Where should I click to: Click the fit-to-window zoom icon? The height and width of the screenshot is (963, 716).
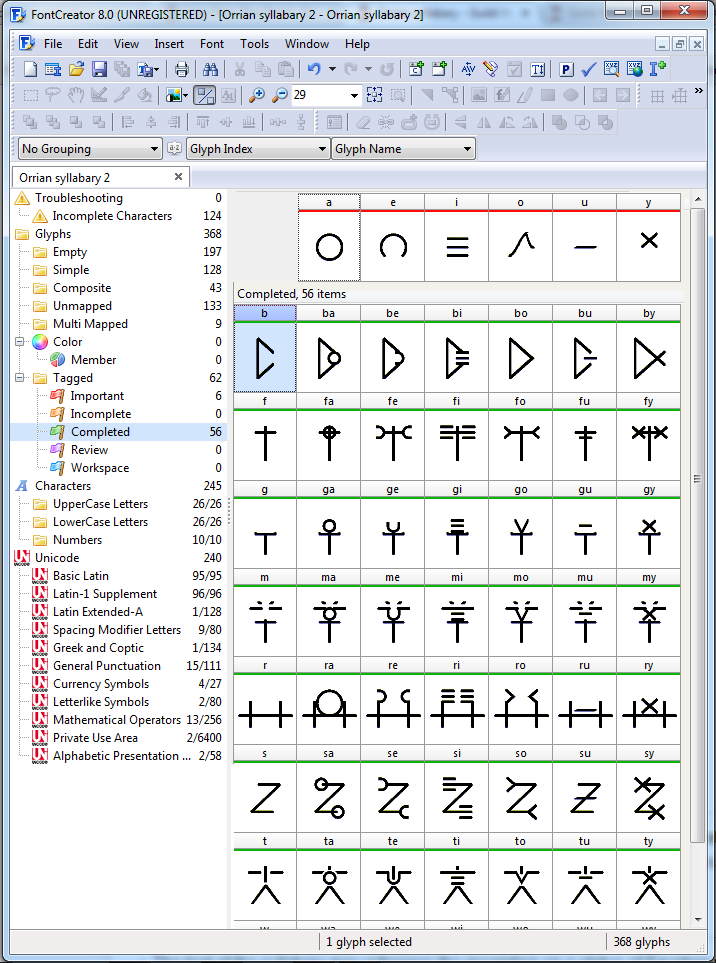375,95
